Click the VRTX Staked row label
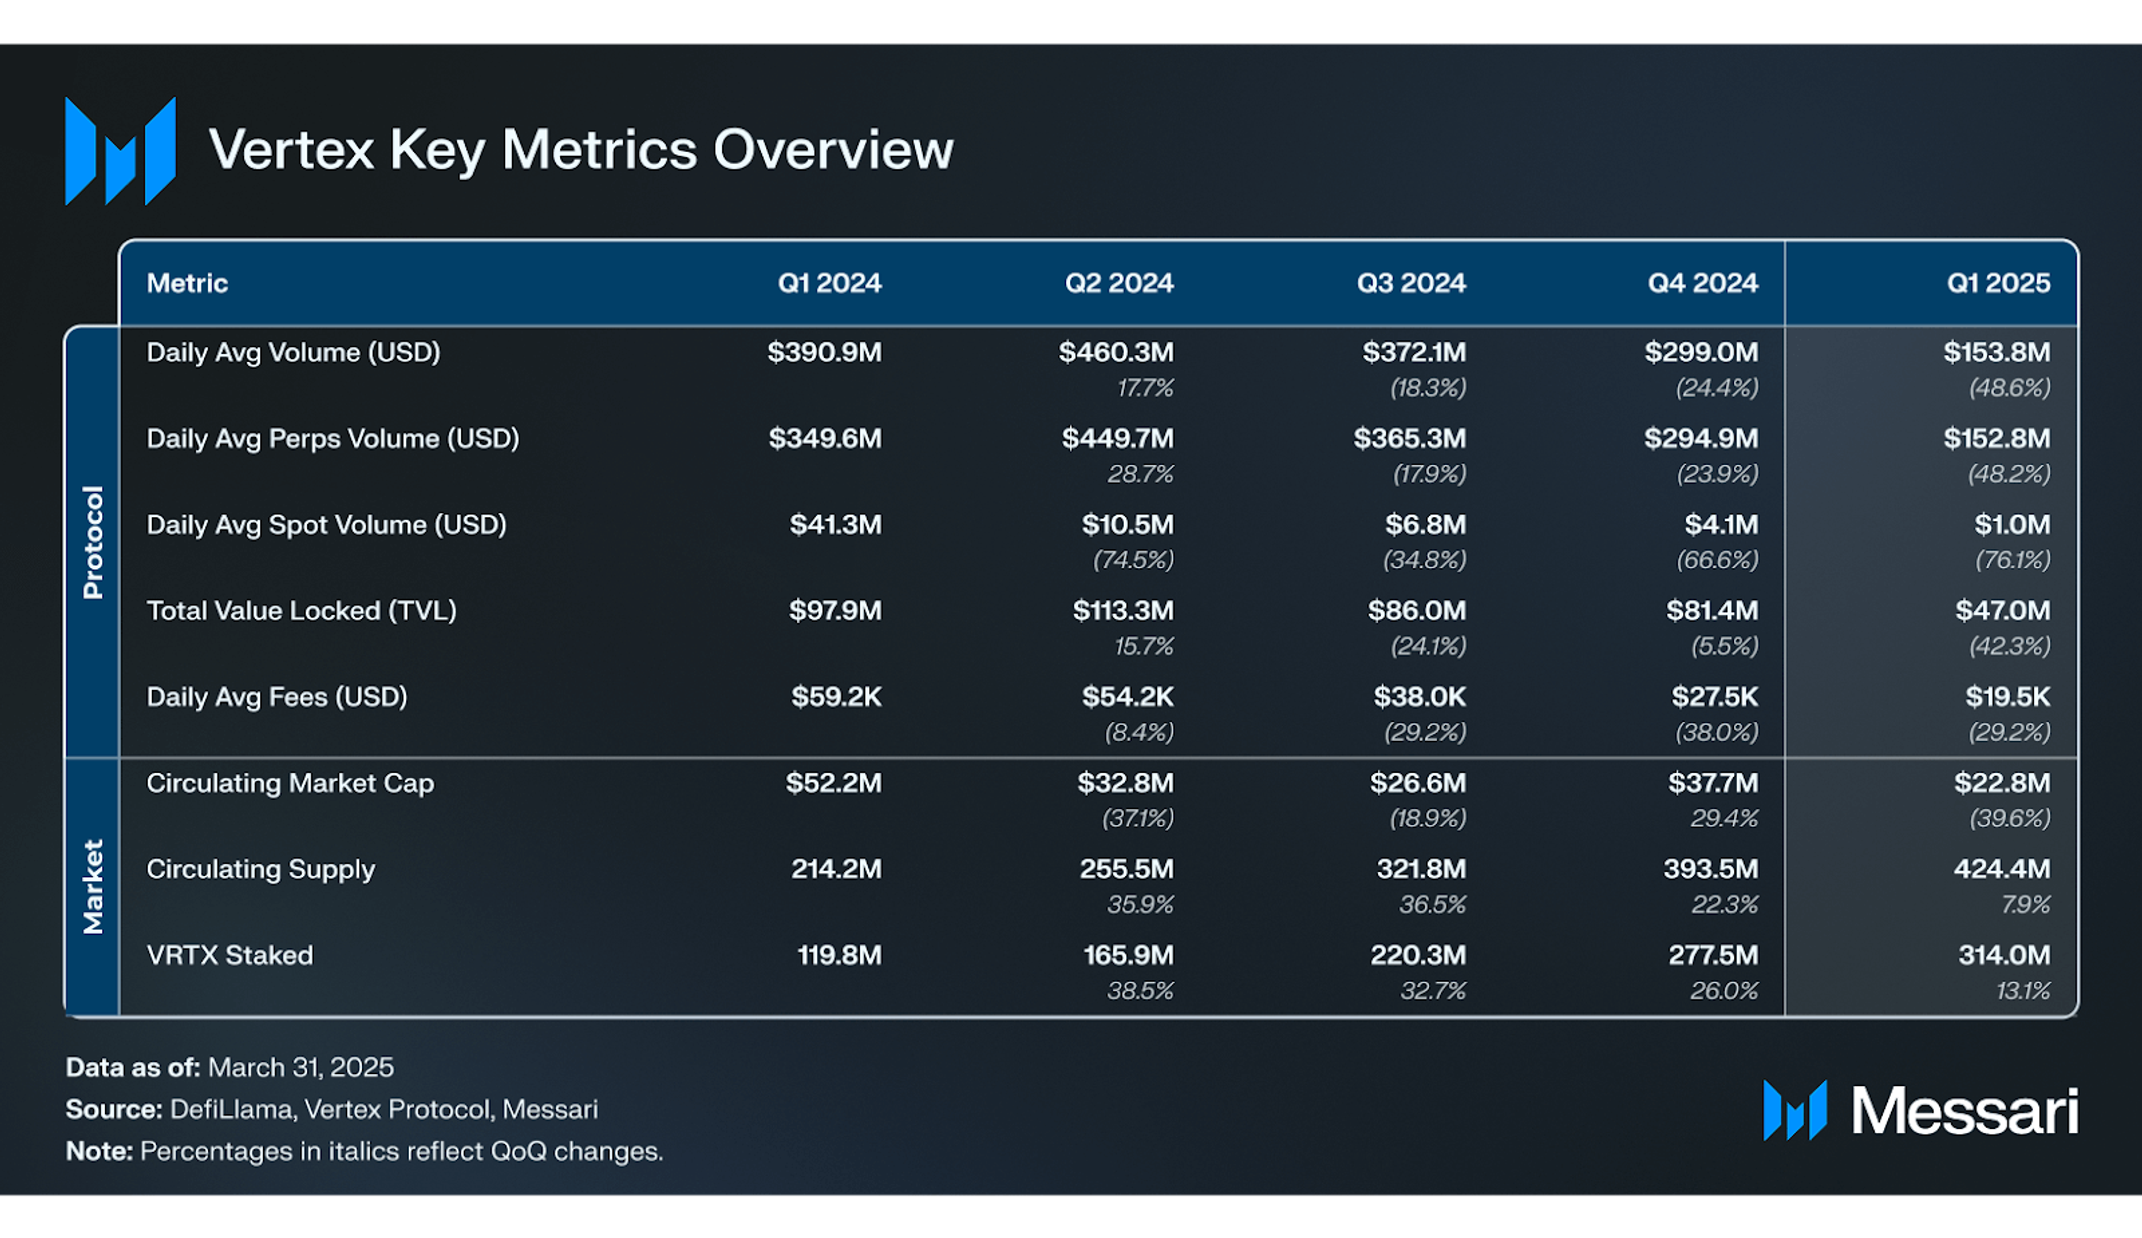The height and width of the screenshot is (1238, 2142). (x=230, y=955)
